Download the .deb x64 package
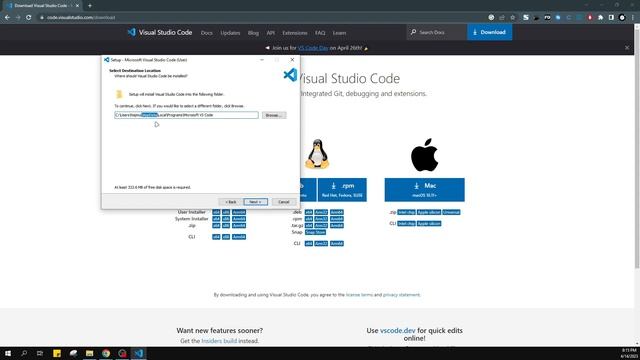 [309, 212]
